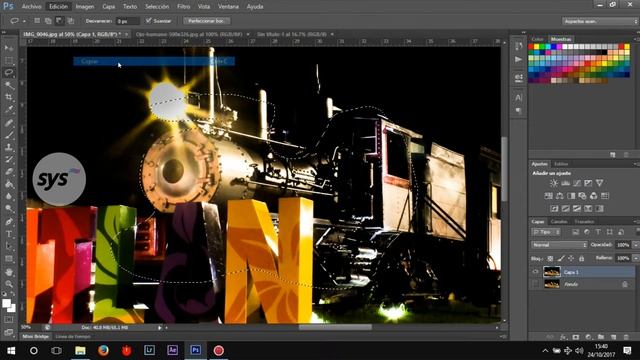Screen dimensions: 640x360
Task: Toggle lock position
Action: pos(571,258)
